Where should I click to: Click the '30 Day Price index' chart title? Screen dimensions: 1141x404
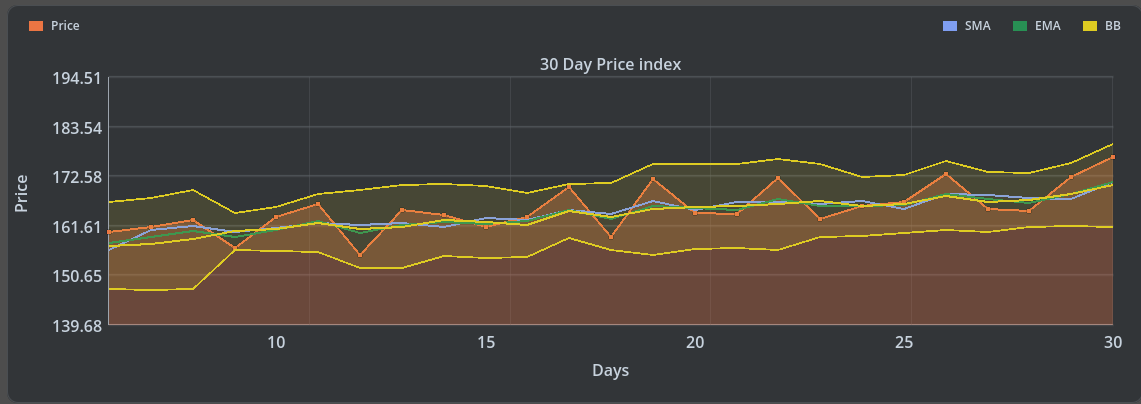point(610,65)
